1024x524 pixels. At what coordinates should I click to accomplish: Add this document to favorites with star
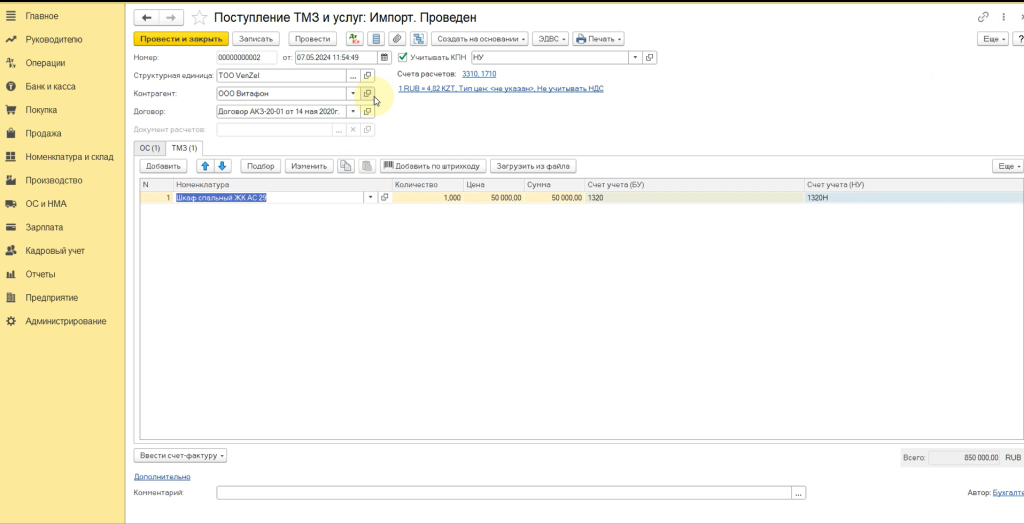coord(200,18)
